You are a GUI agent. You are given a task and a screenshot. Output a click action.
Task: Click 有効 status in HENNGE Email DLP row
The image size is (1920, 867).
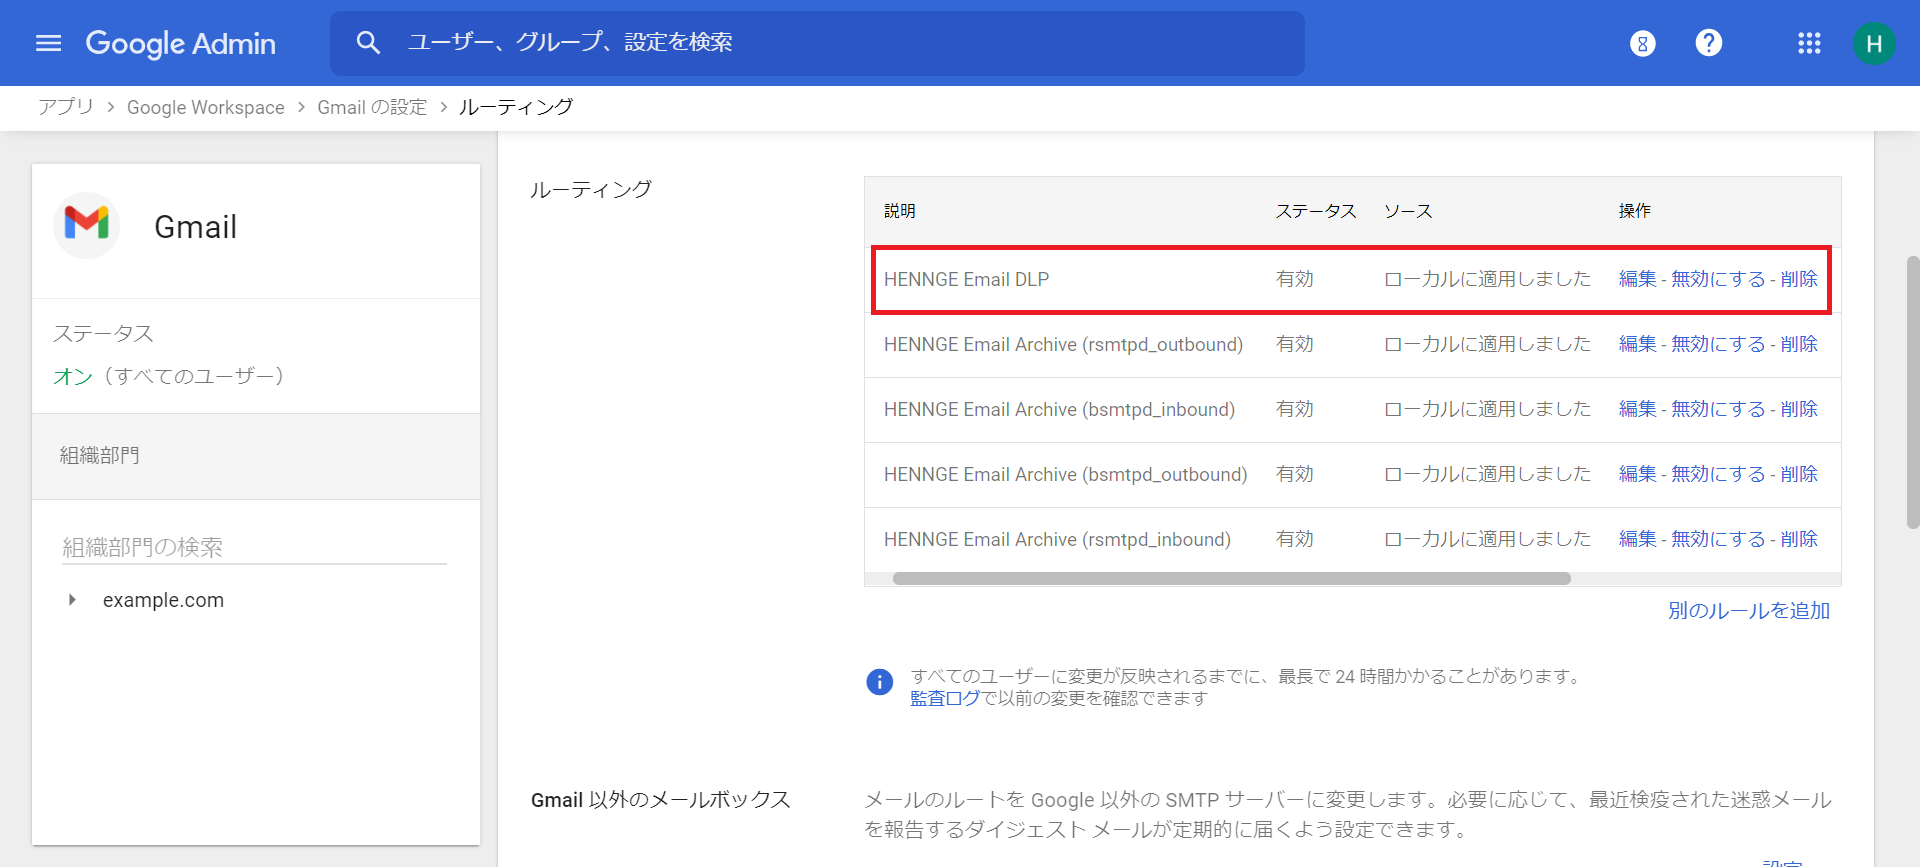1295,279
